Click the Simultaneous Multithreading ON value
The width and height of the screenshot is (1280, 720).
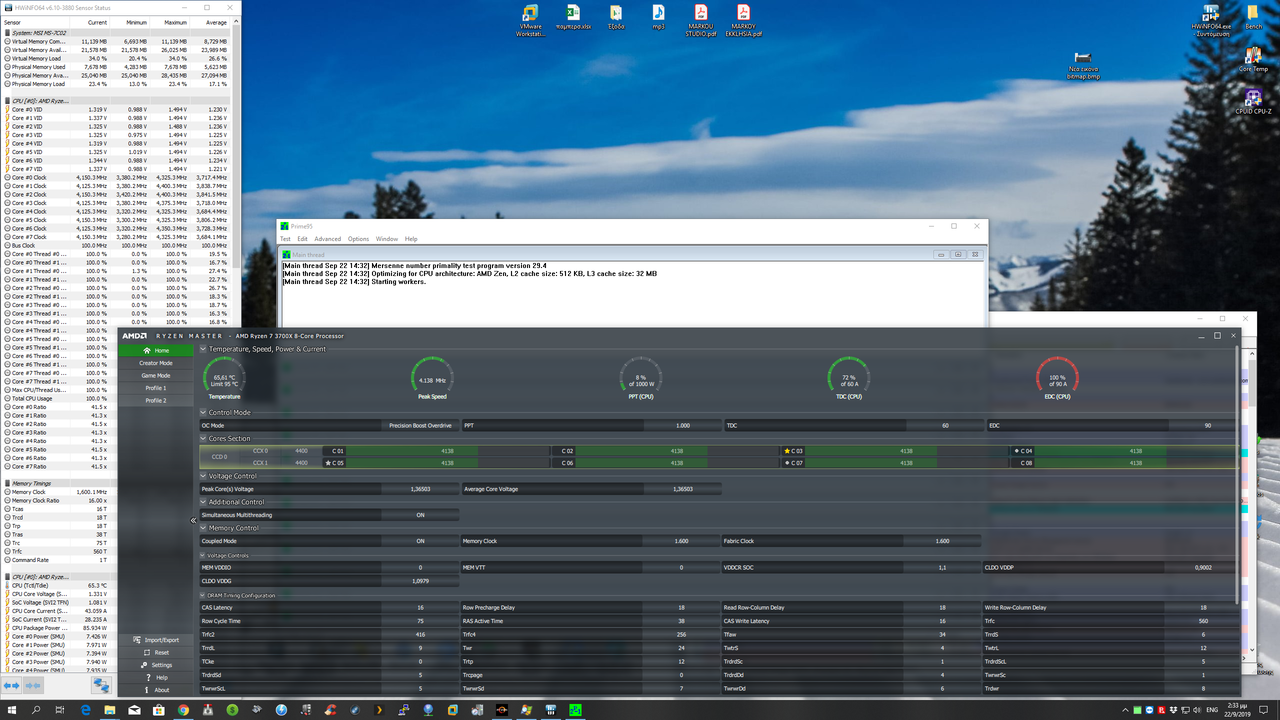point(420,515)
